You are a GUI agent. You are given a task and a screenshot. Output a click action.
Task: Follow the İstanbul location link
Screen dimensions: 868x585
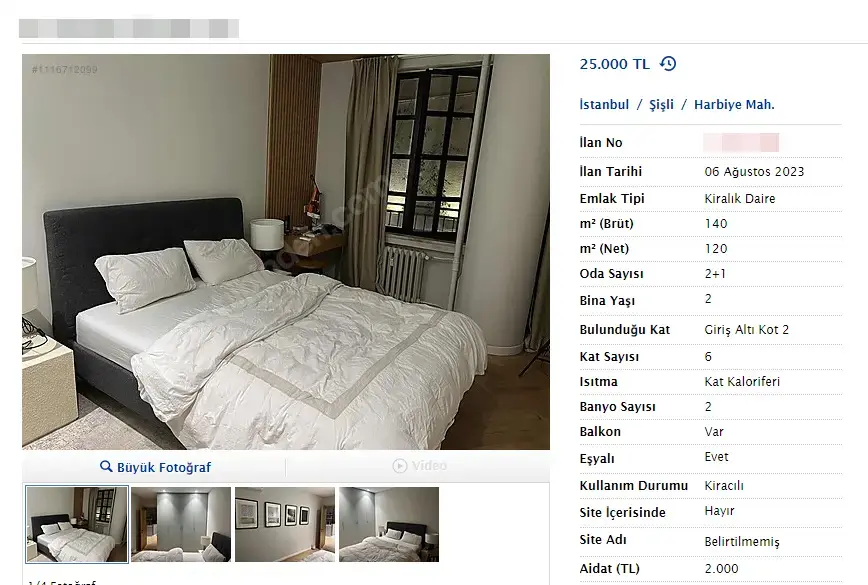pyautogui.click(x=604, y=105)
